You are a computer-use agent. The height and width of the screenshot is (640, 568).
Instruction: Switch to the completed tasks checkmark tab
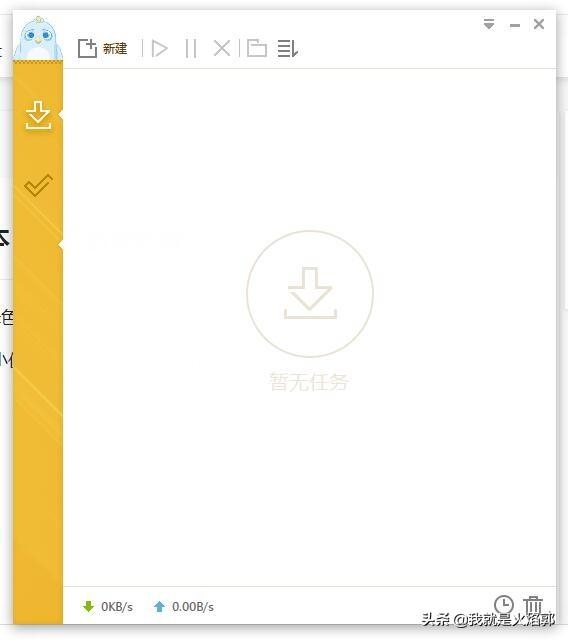tap(38, 185)
